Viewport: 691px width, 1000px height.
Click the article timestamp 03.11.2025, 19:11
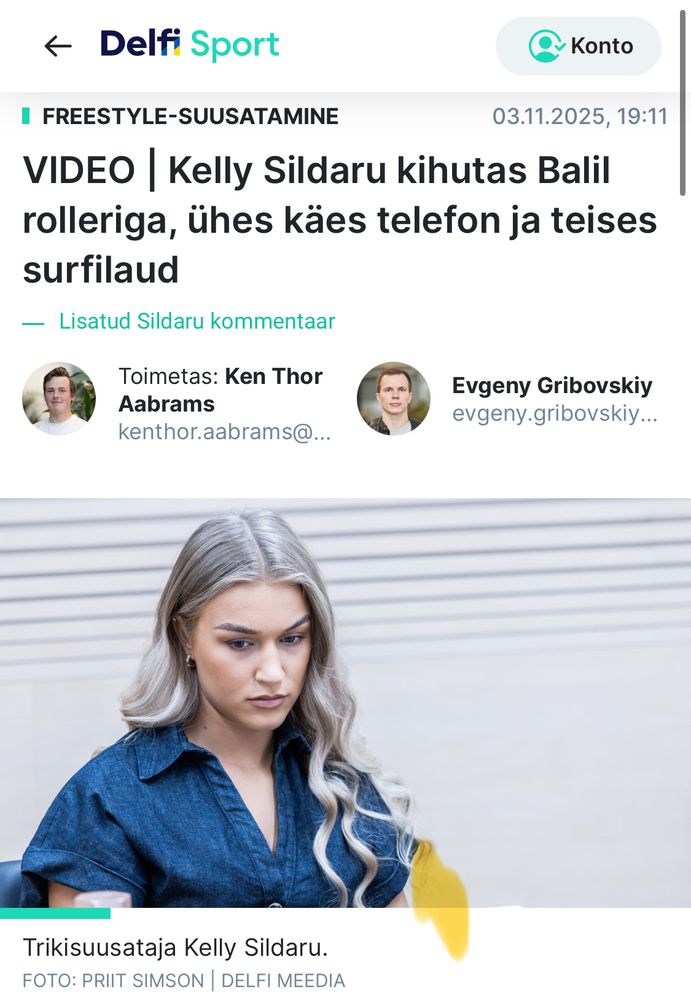point(580,116)
